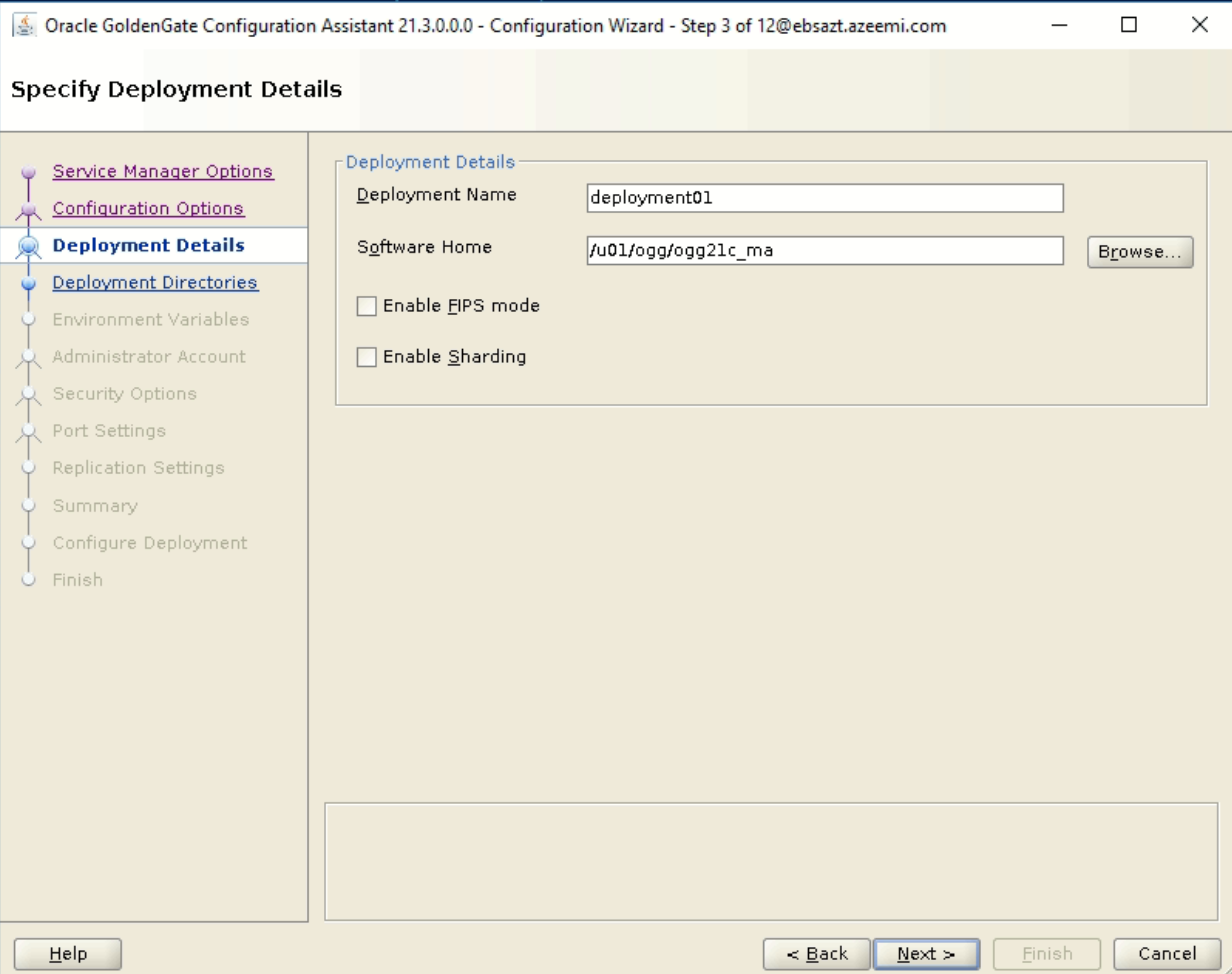The width and height of the screenshot is (1232, 974).
Task: Click the Software Home path field
Action: click(x=825, y=251)
